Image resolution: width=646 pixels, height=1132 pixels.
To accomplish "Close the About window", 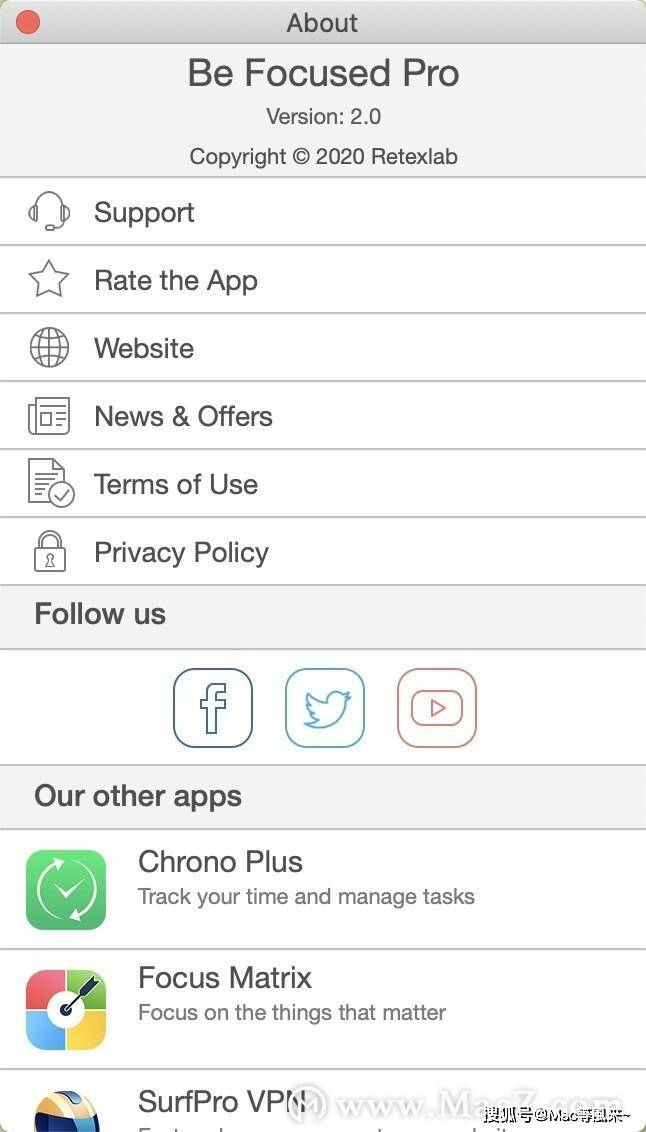I will tap(28, 22).
